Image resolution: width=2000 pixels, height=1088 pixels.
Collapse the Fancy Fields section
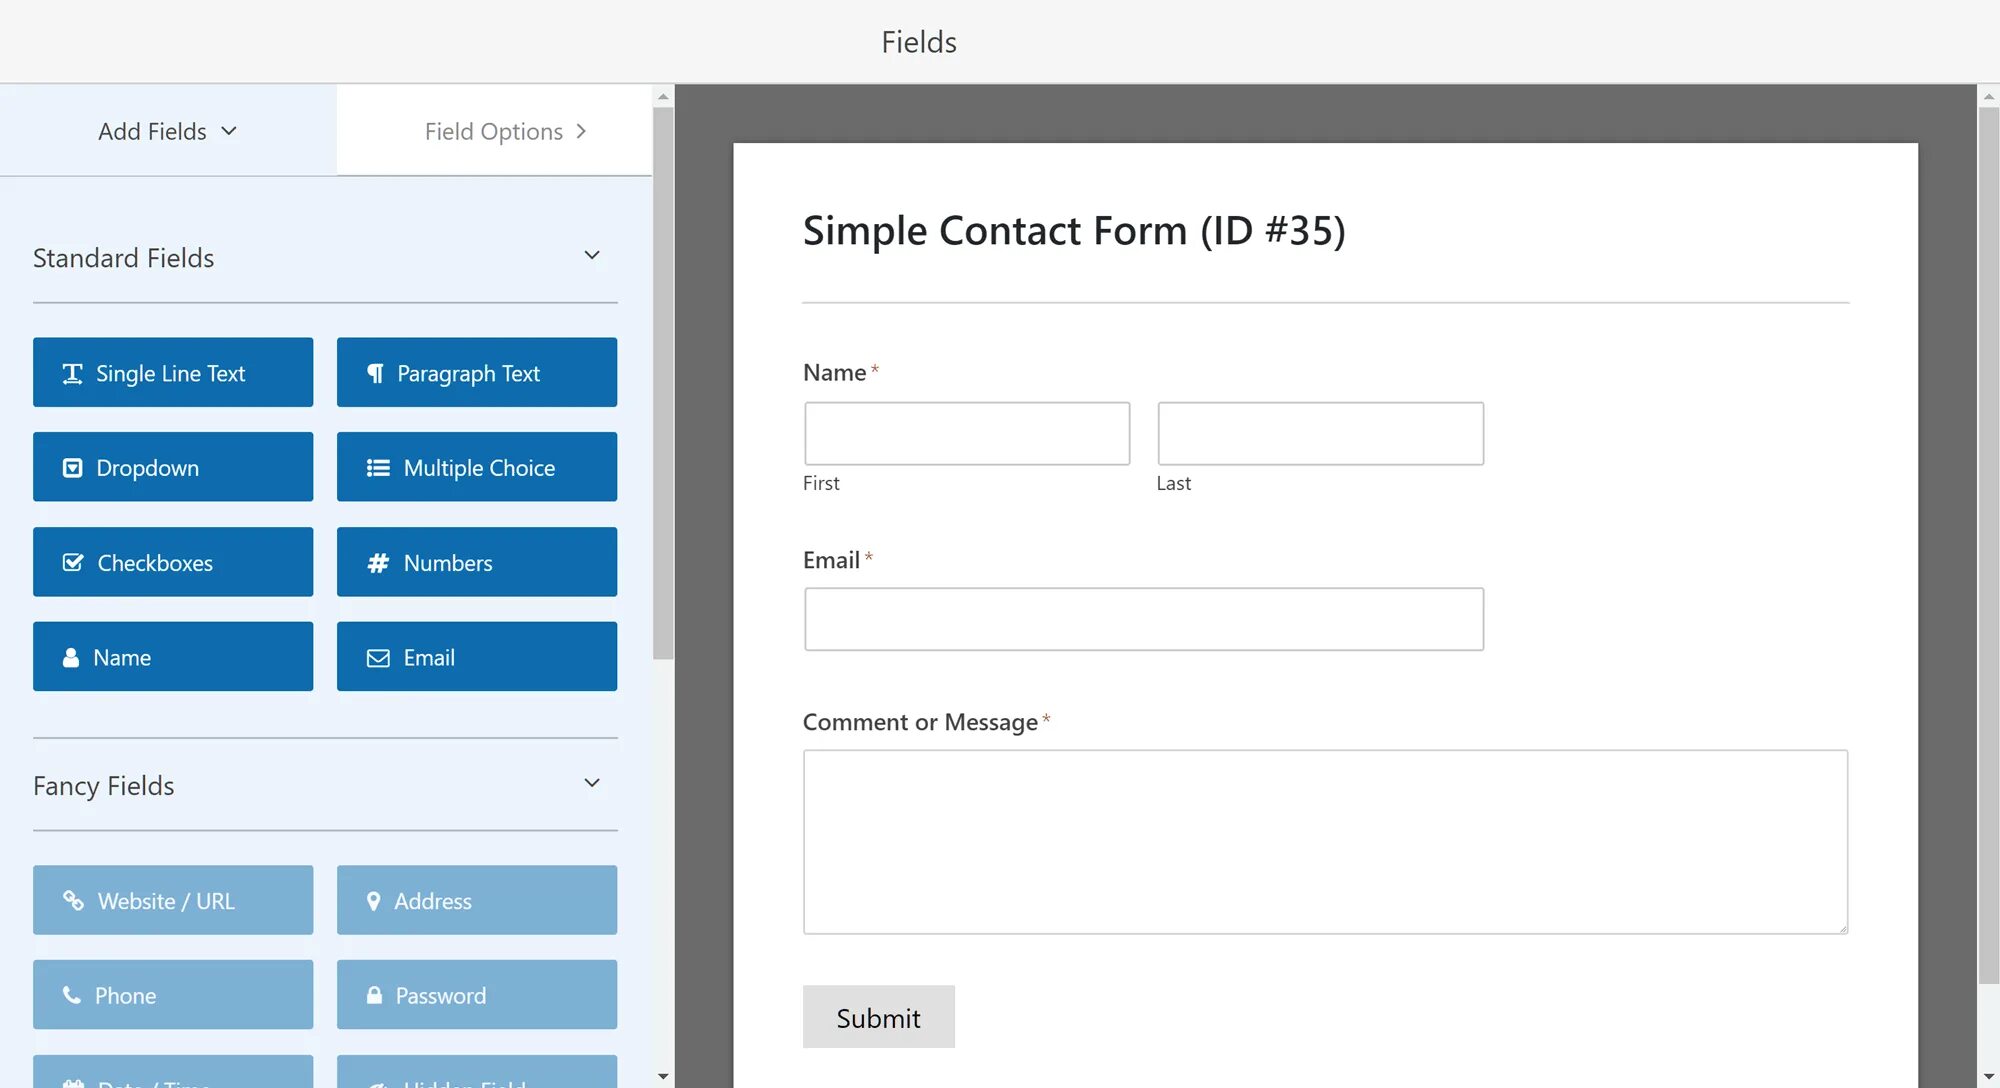tap(592, 783)
